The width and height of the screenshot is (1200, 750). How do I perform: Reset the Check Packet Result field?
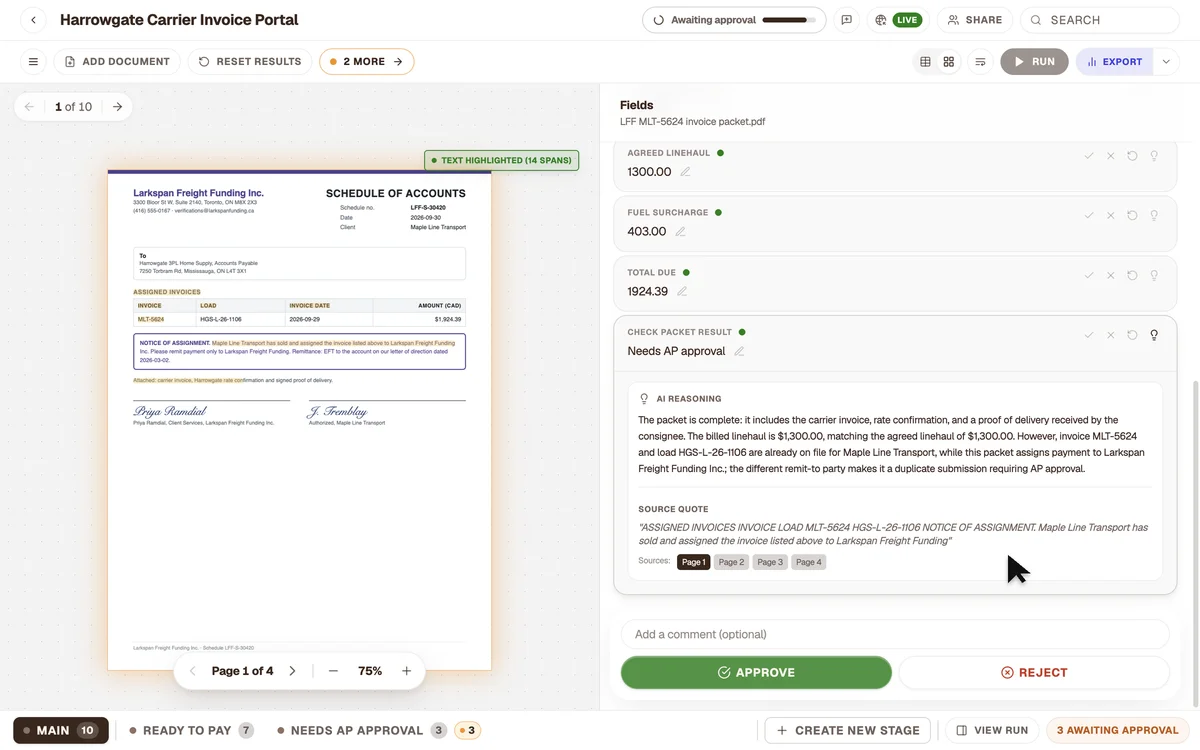tap(1132, 335)
